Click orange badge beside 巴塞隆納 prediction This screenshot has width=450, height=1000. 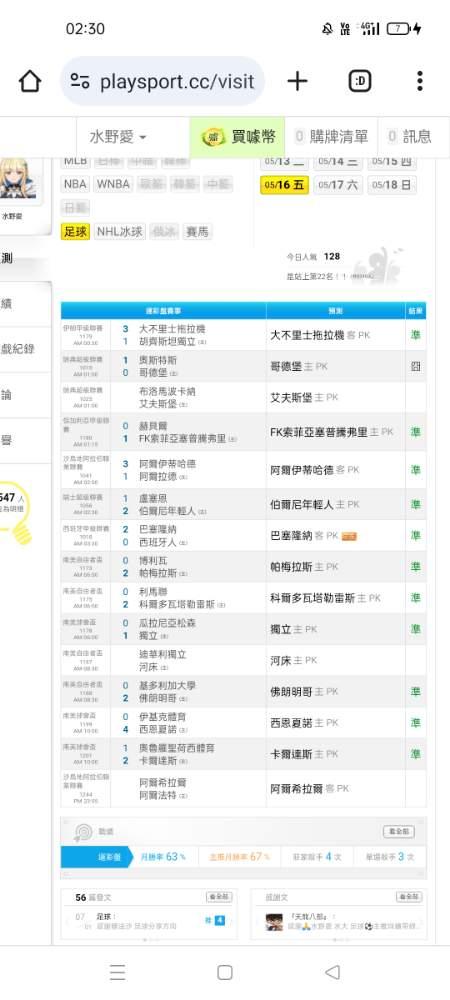349,536
